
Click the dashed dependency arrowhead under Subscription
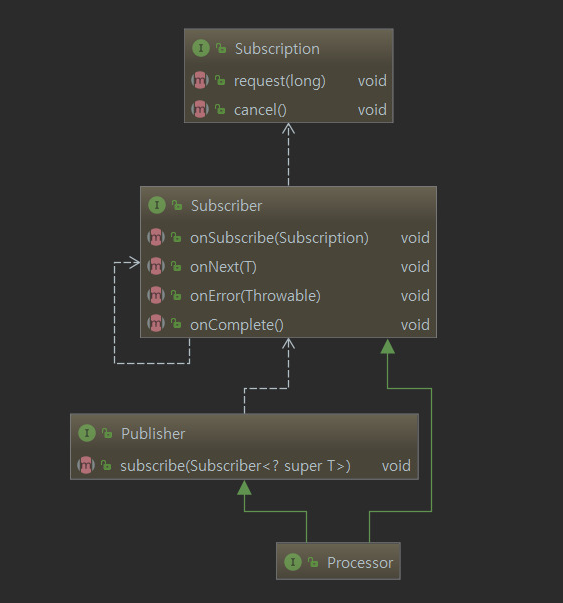click(288, 129)
